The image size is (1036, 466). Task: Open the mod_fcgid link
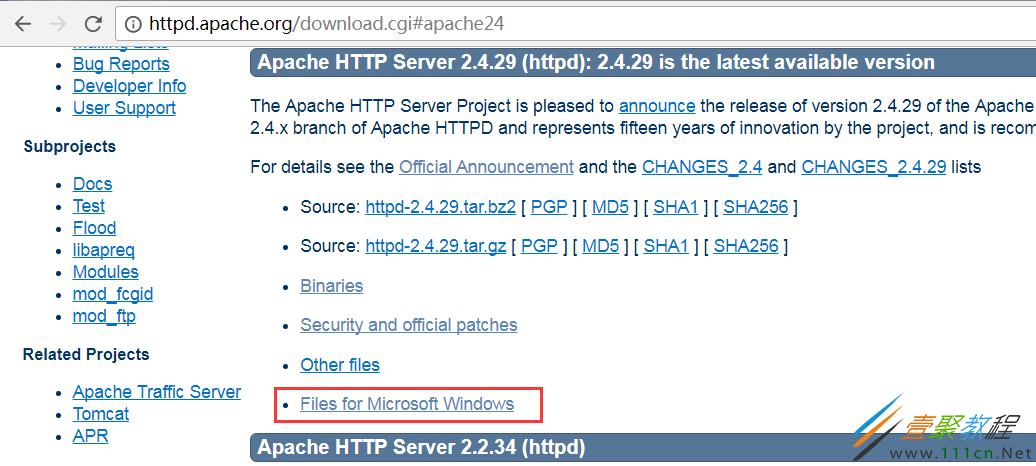(x=113, y=294)
